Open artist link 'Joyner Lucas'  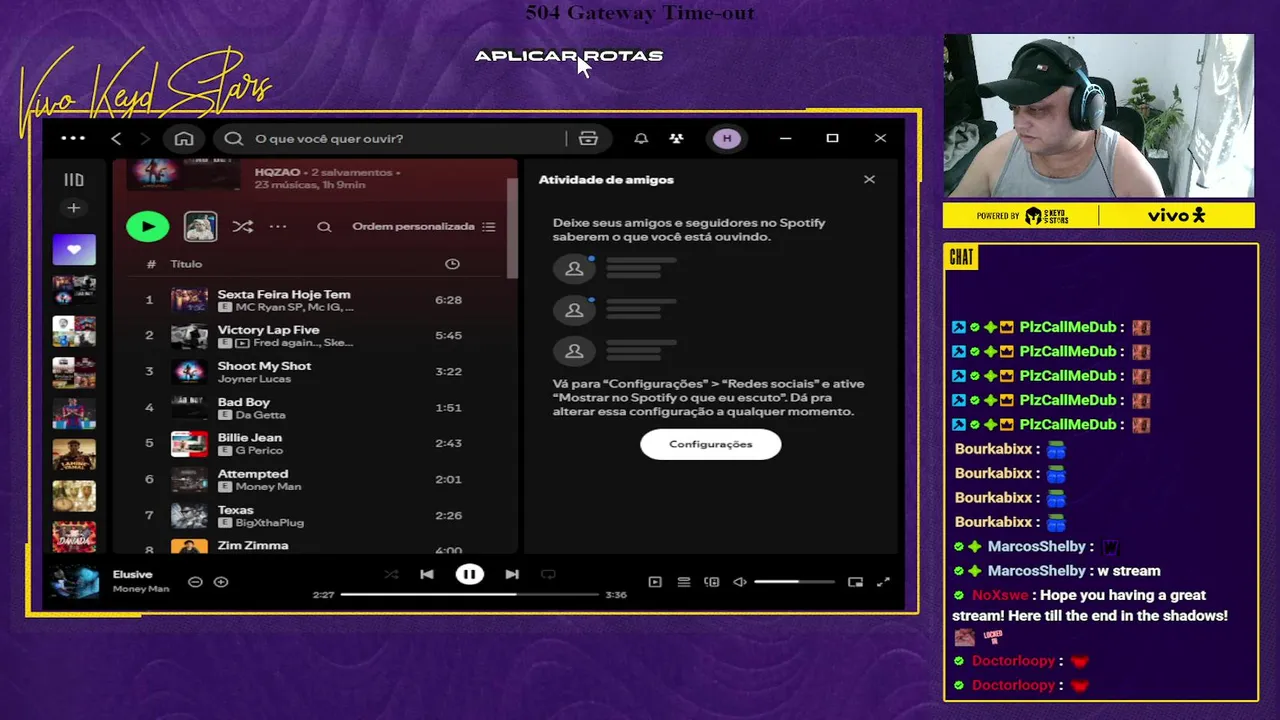(255, 379)
